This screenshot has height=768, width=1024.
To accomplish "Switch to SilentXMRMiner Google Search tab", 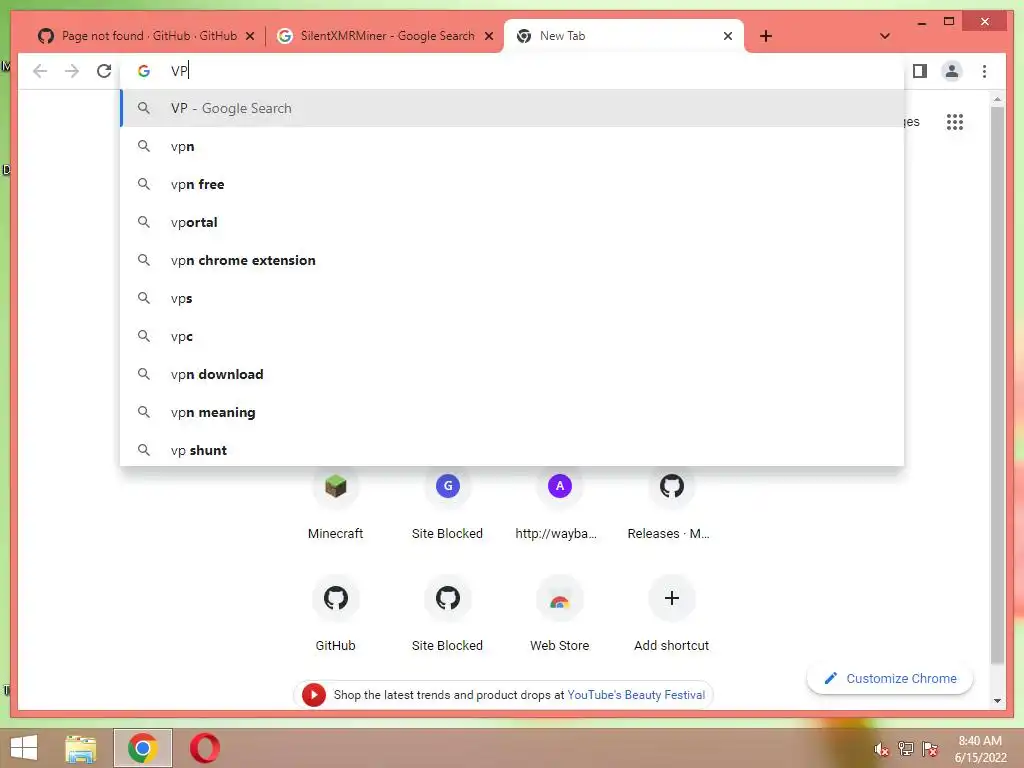I will click(385, 36).
